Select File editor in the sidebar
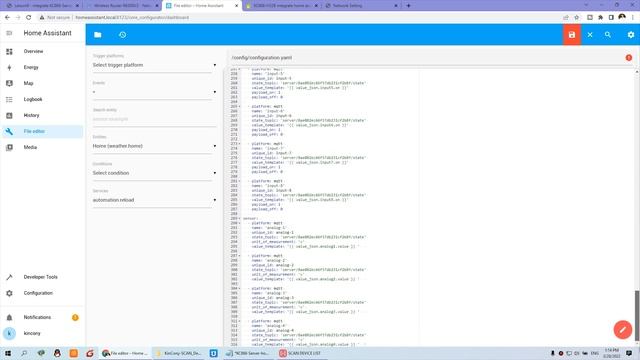 [42, 131]
